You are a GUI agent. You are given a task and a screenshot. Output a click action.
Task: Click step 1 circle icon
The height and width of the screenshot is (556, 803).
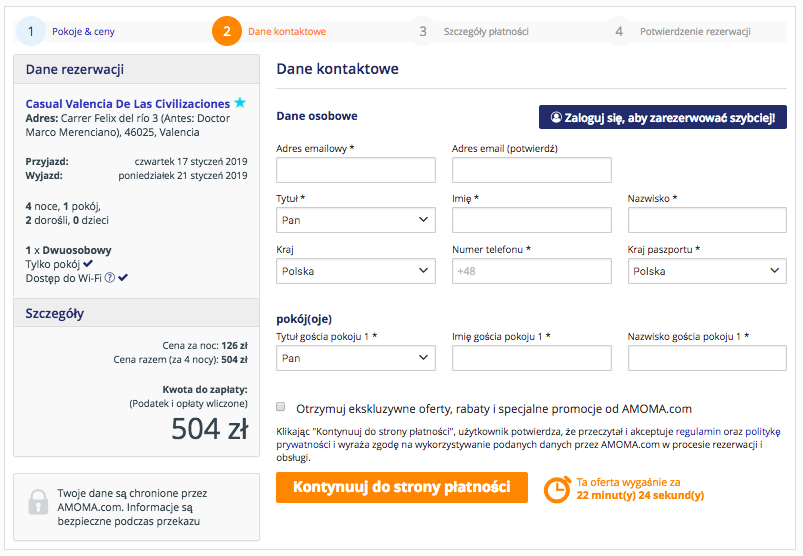point(31,31)
